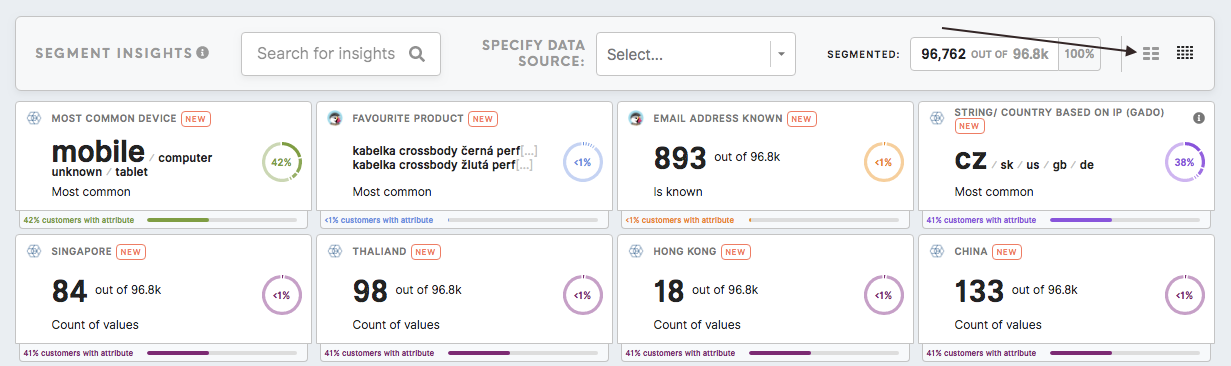Click the 38% donut on Country card
Image resolution: width=1231 pixels, height=366 pixels.
pos(1185,162)
